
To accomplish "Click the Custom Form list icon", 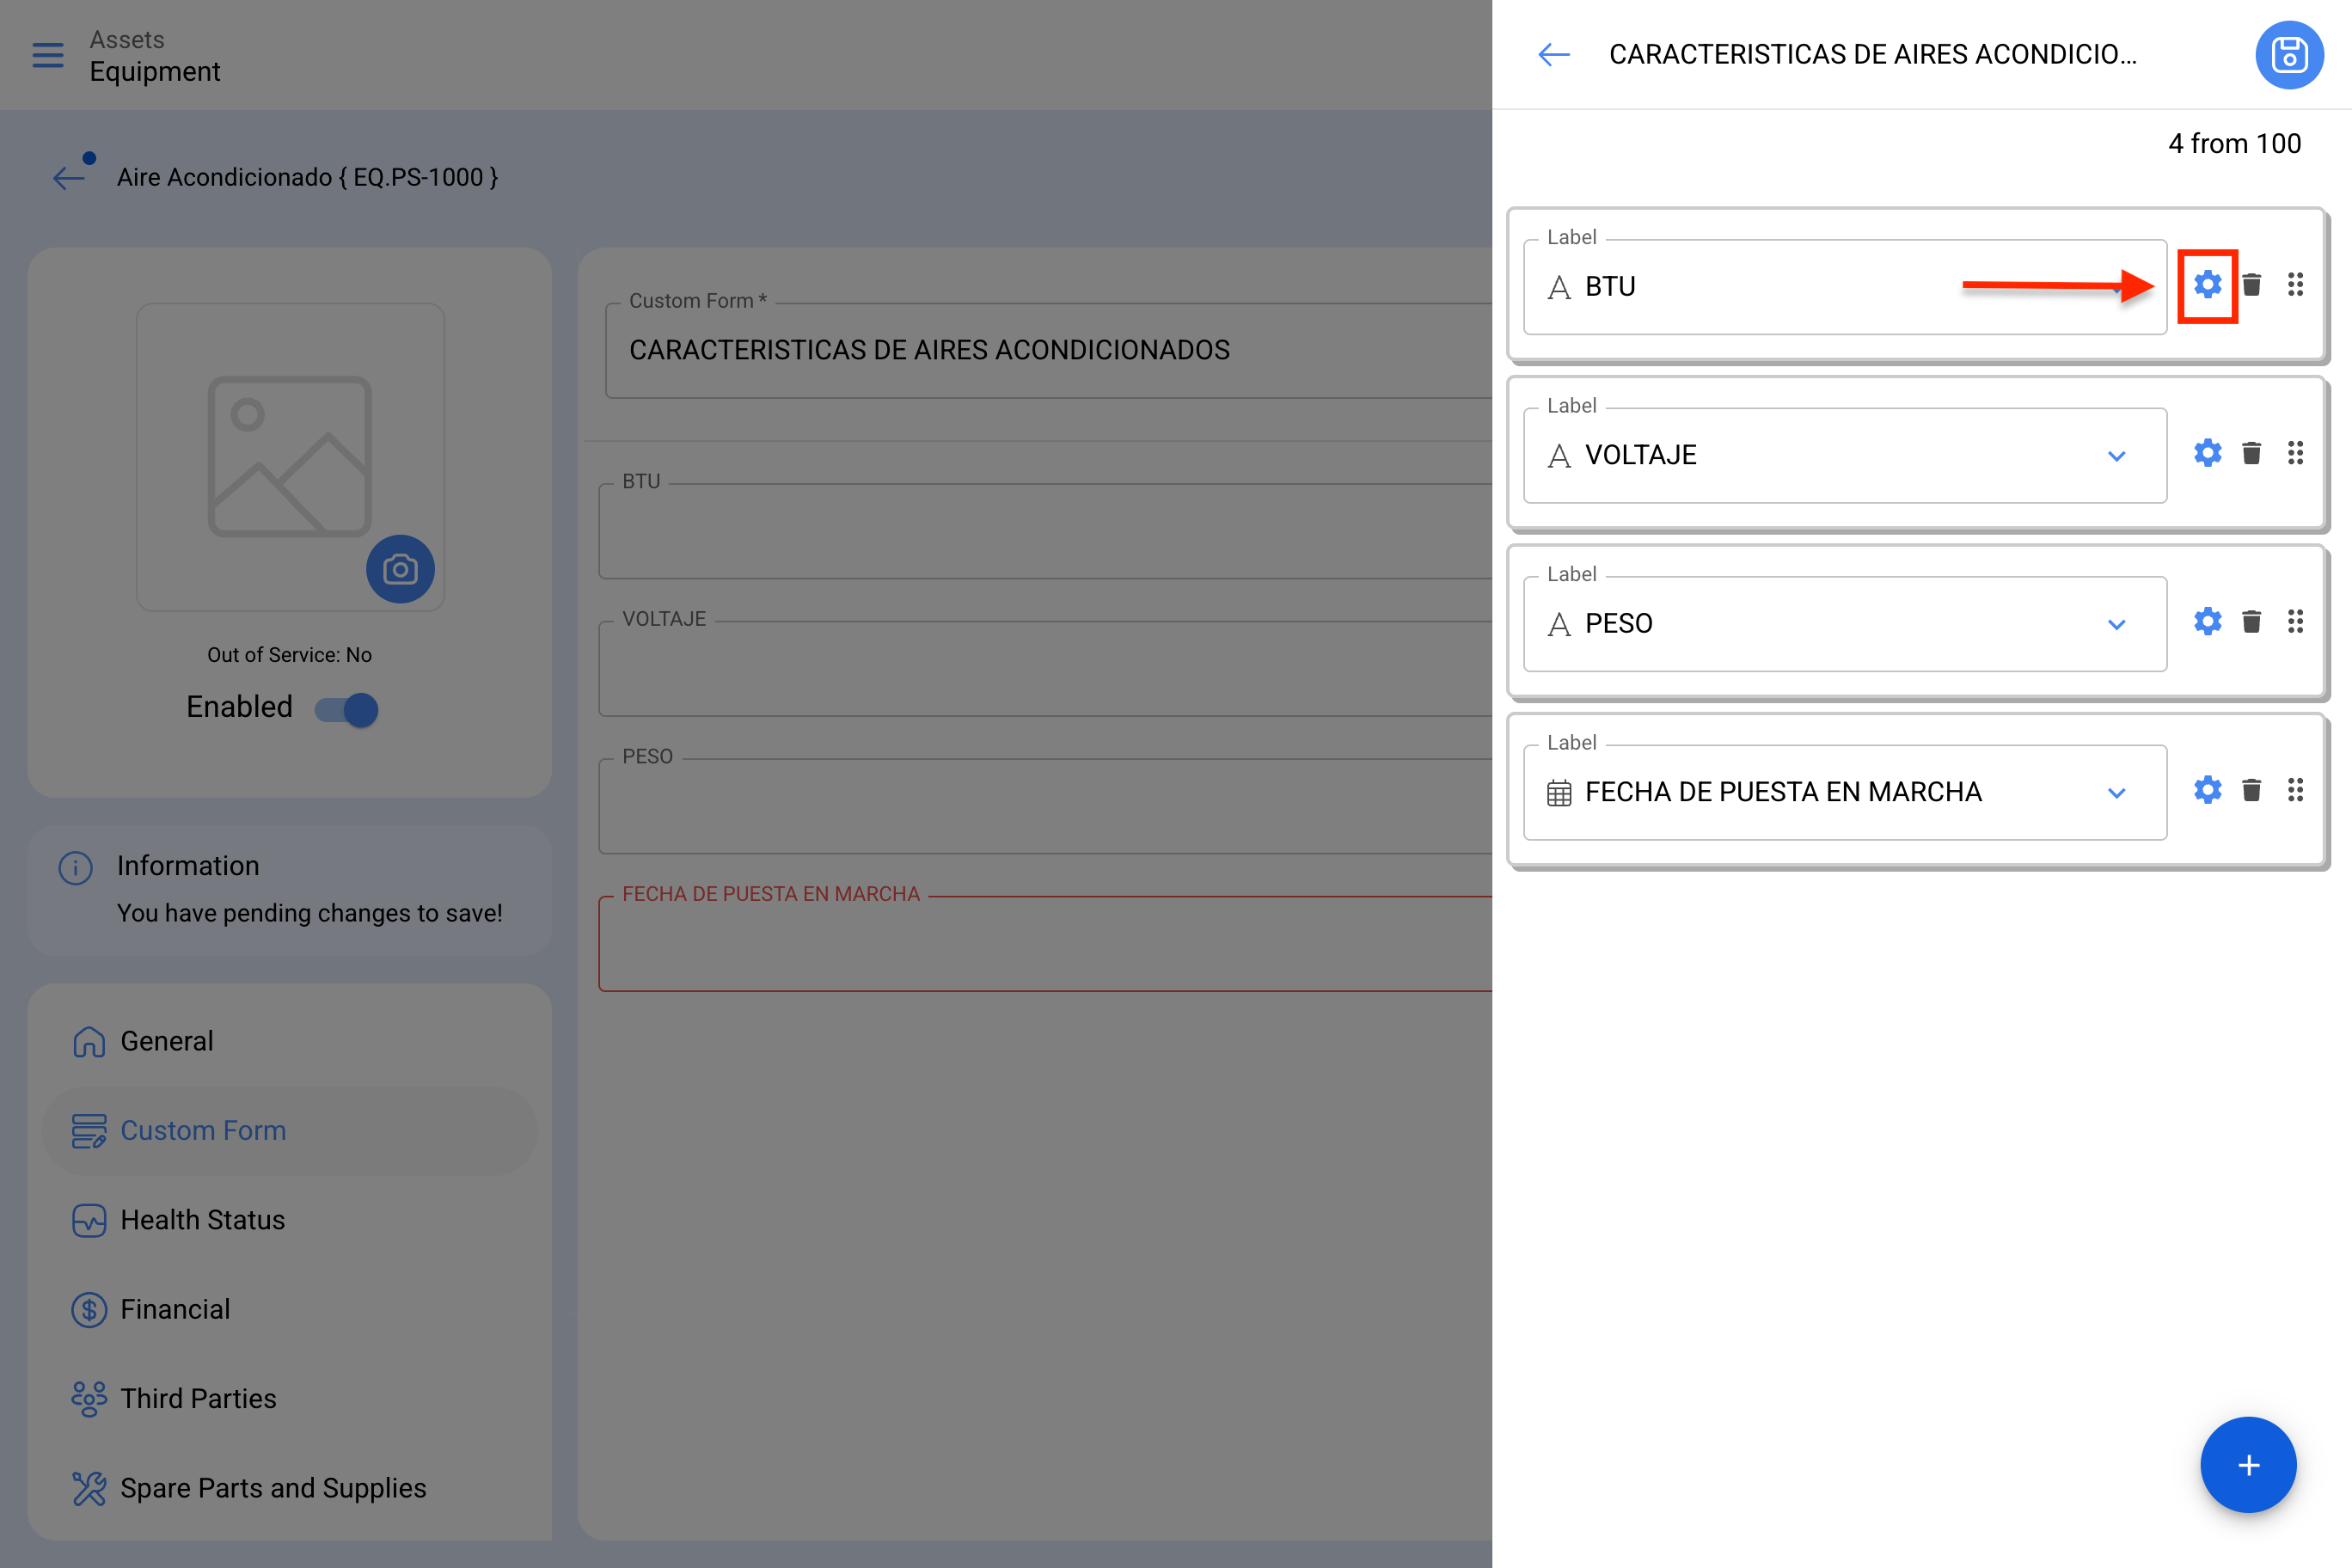I will pos(89,1130).
